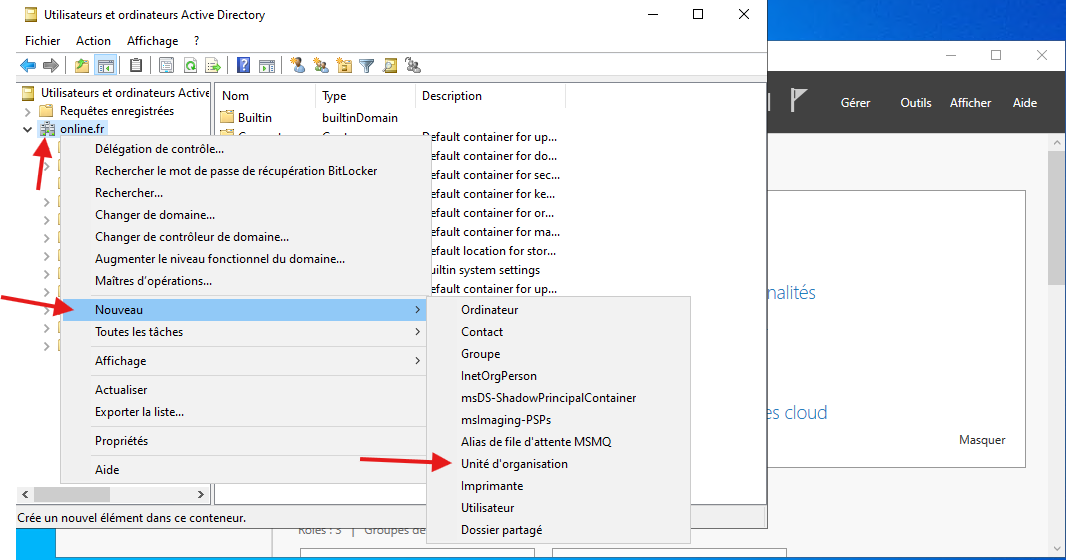
Task: Click tree pane scrollbar right arrow
Action: click(x=201, y=494)
